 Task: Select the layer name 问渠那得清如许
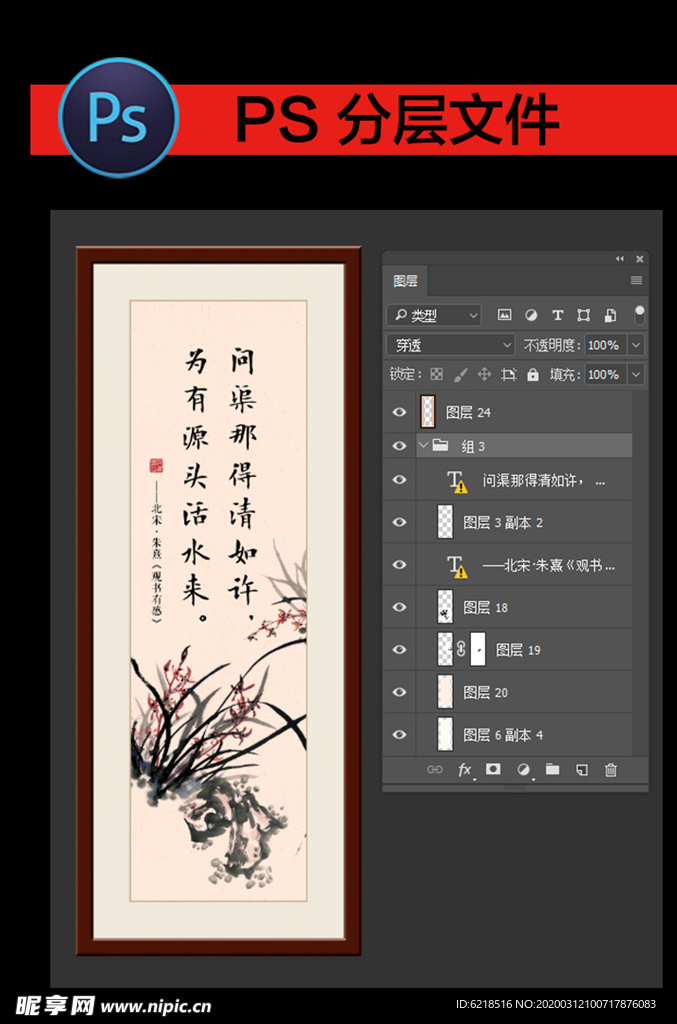pos(543,481)
